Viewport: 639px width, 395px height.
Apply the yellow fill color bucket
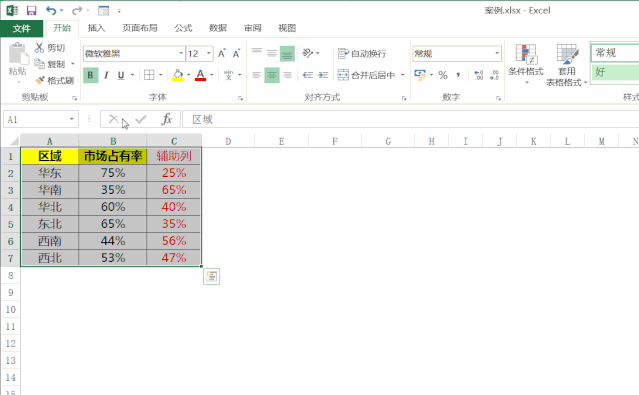[x=178, y=75]
